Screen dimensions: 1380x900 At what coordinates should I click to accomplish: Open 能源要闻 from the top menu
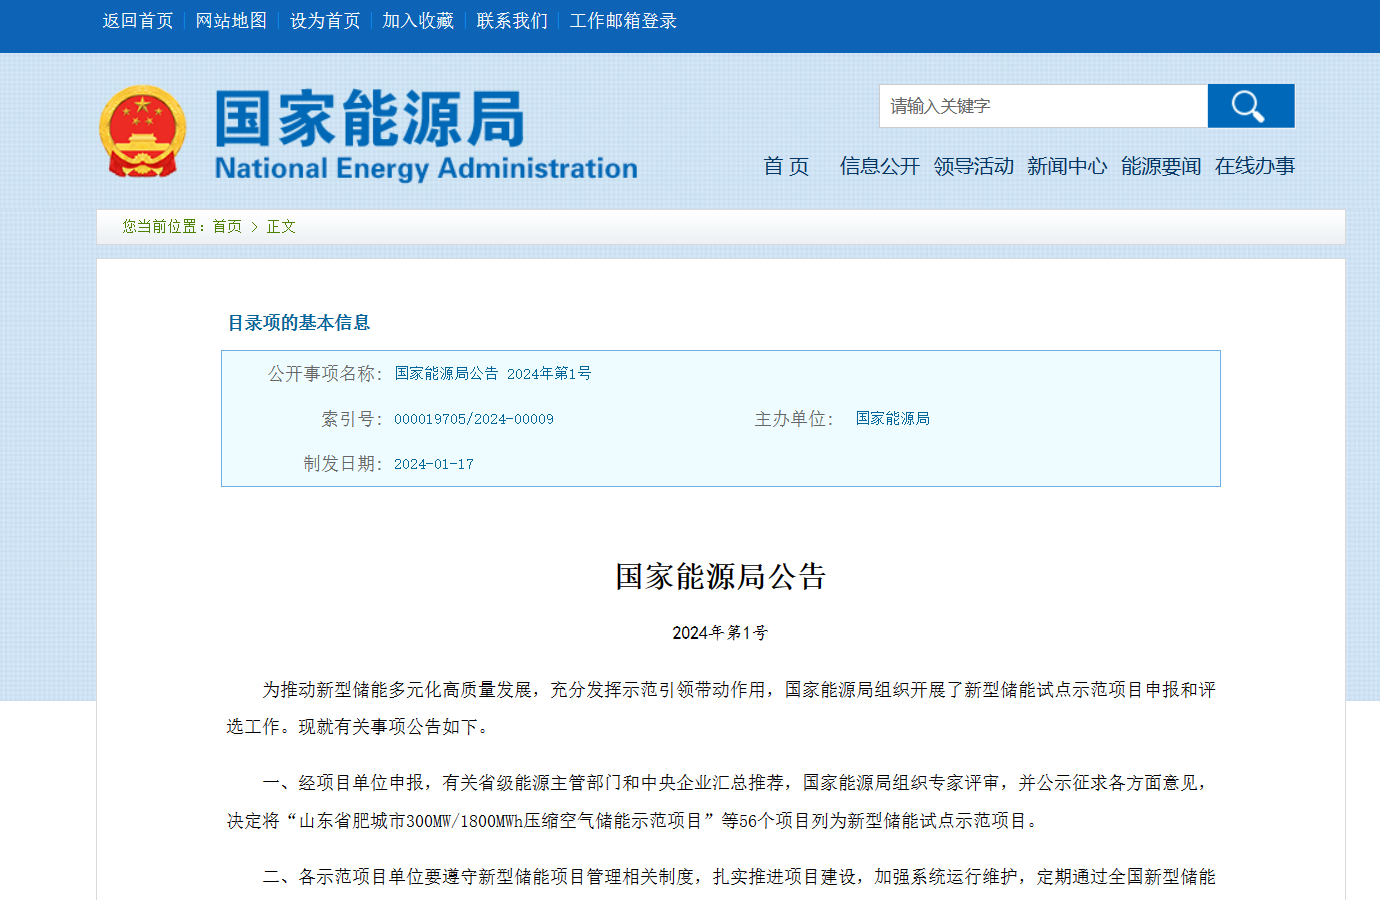click(1158, 166)
